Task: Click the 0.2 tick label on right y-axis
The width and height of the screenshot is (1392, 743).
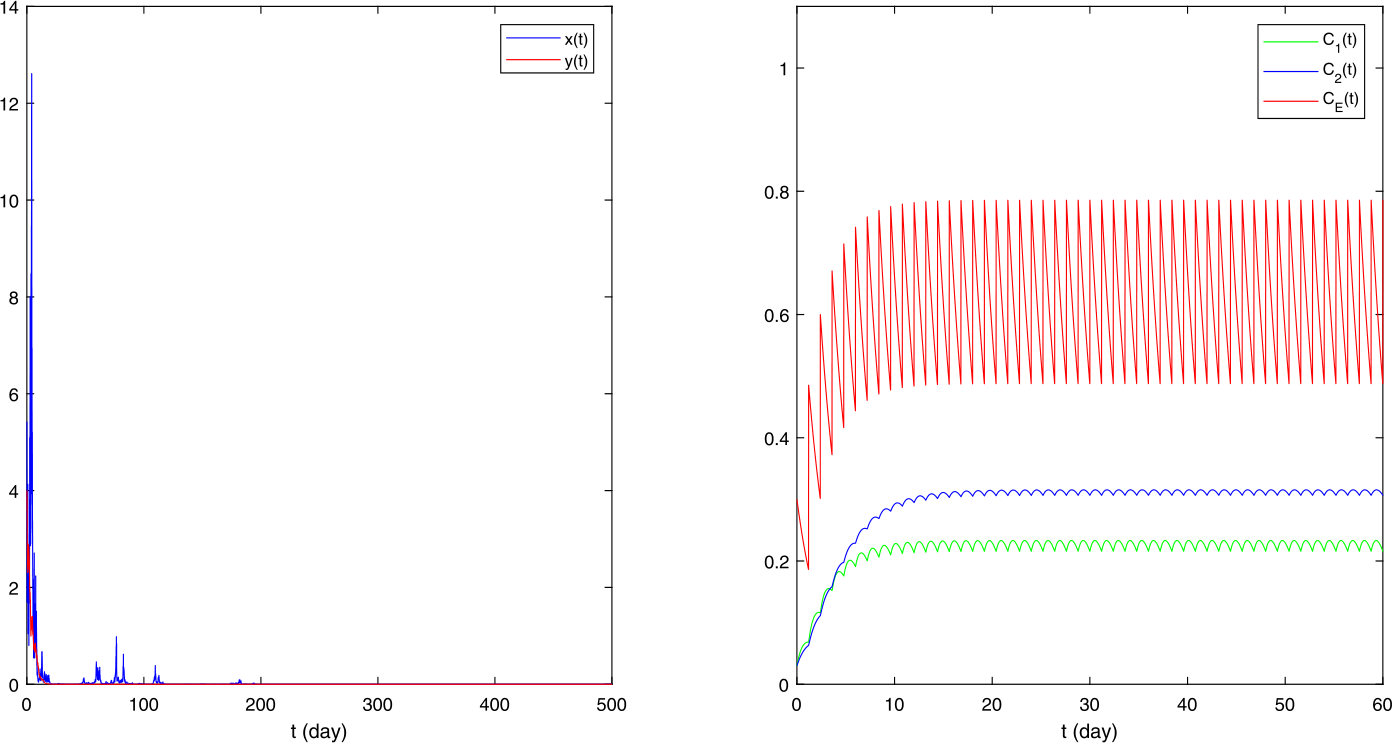Action: (776, 562)
